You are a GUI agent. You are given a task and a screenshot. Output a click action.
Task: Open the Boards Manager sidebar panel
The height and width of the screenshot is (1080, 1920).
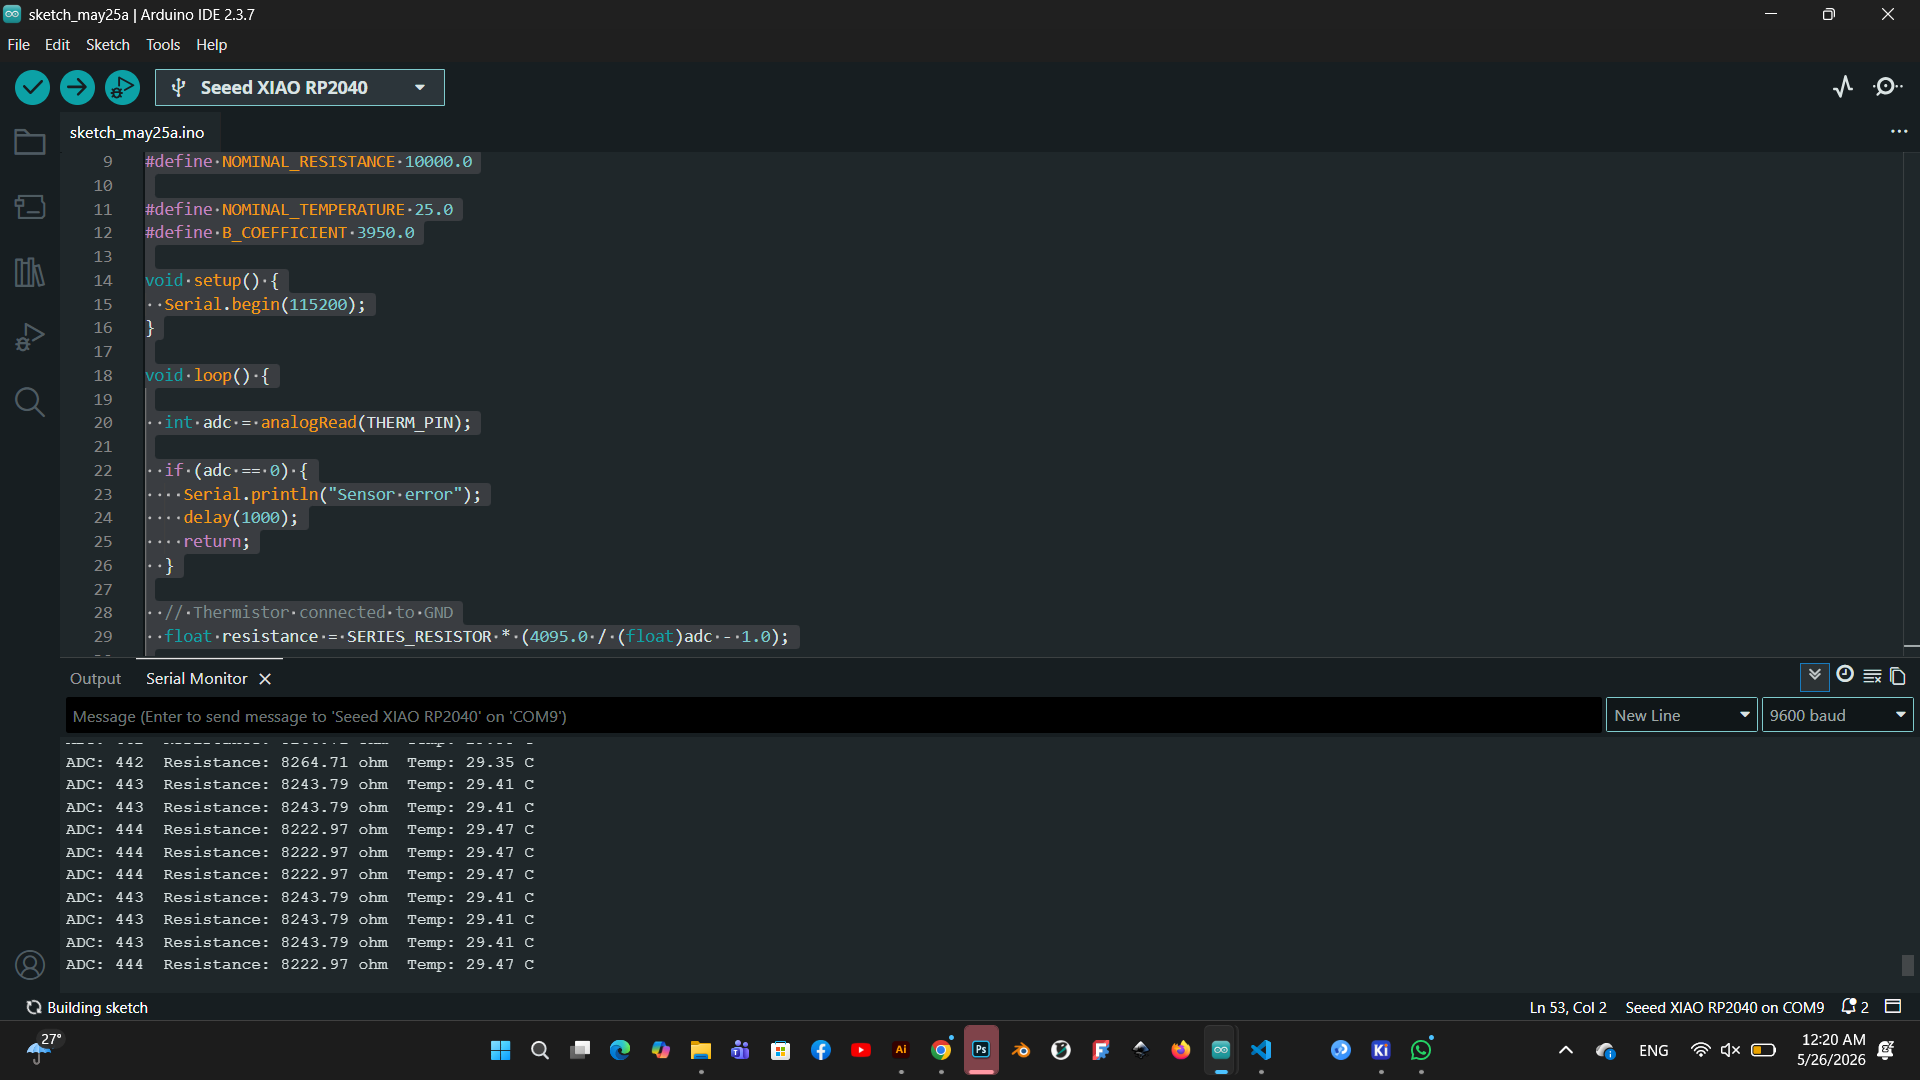click(30, 207)
